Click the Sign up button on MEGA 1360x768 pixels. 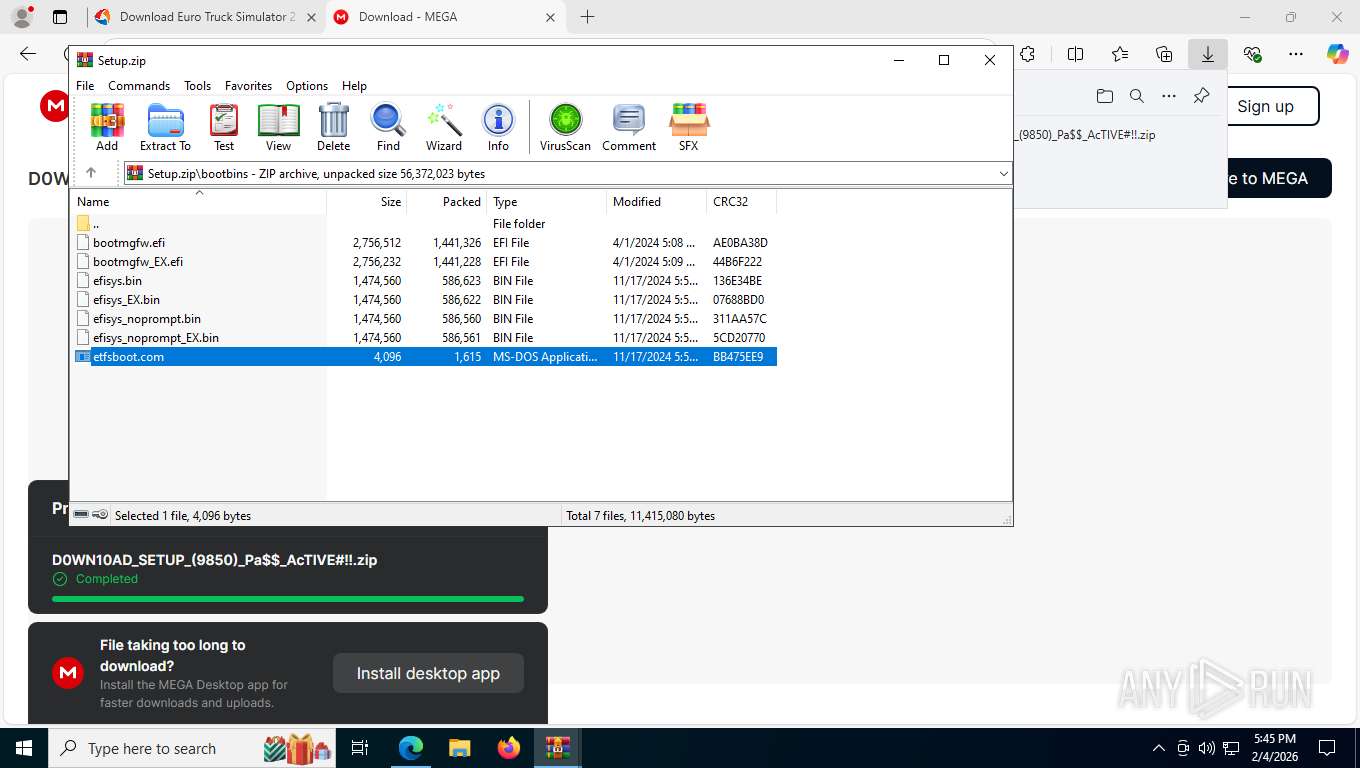1265,106
